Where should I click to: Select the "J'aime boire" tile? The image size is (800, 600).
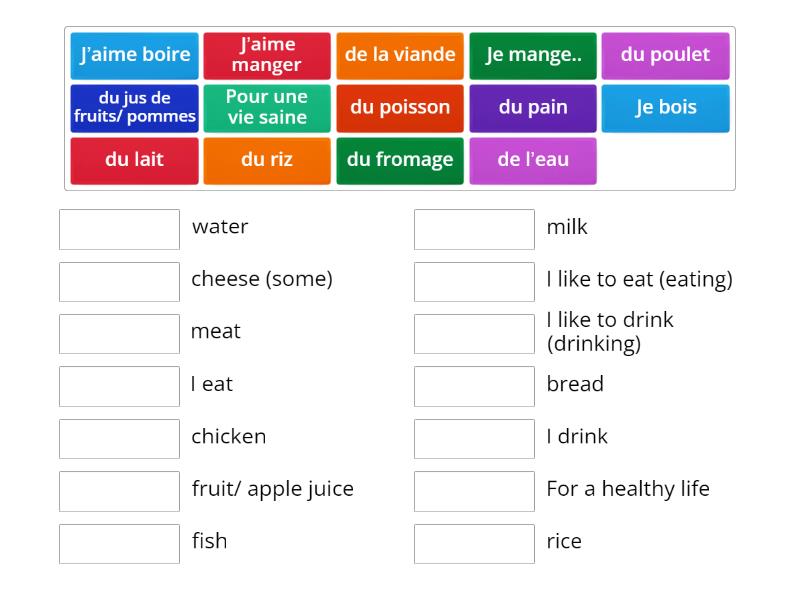pos(134,55)
